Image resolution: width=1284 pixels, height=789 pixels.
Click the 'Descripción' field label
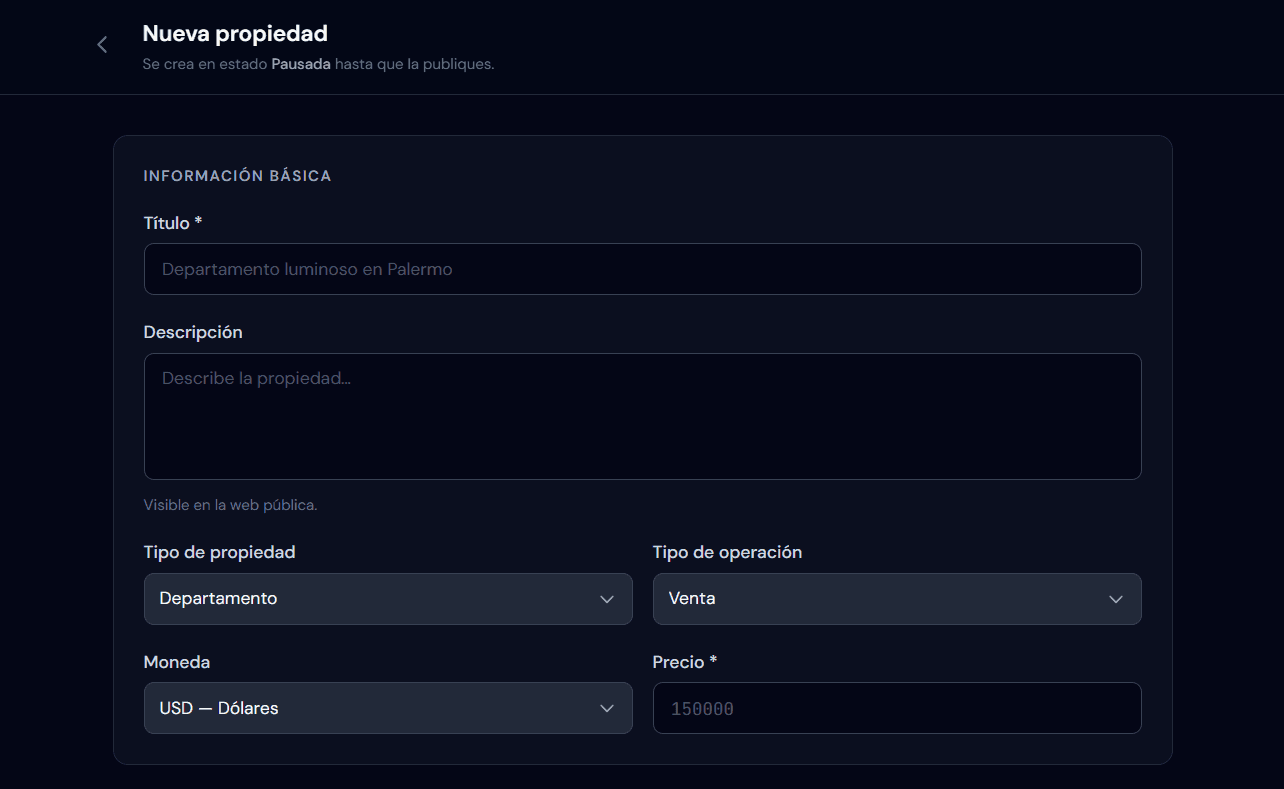click(x=193, y=332)
